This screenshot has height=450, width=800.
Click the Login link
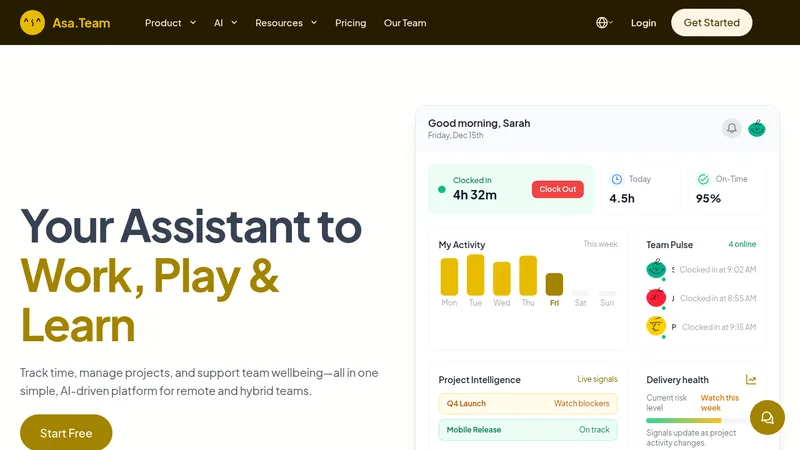coord(643,23)
